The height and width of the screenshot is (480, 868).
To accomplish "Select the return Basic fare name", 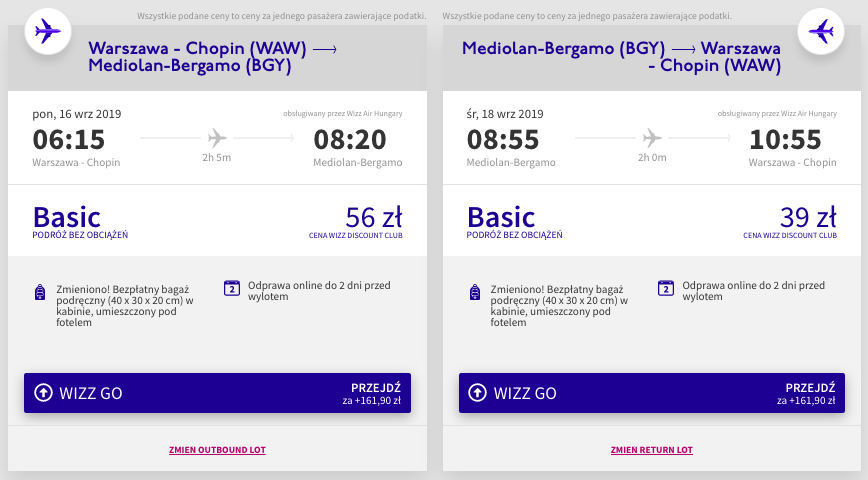I will point(501,217).
